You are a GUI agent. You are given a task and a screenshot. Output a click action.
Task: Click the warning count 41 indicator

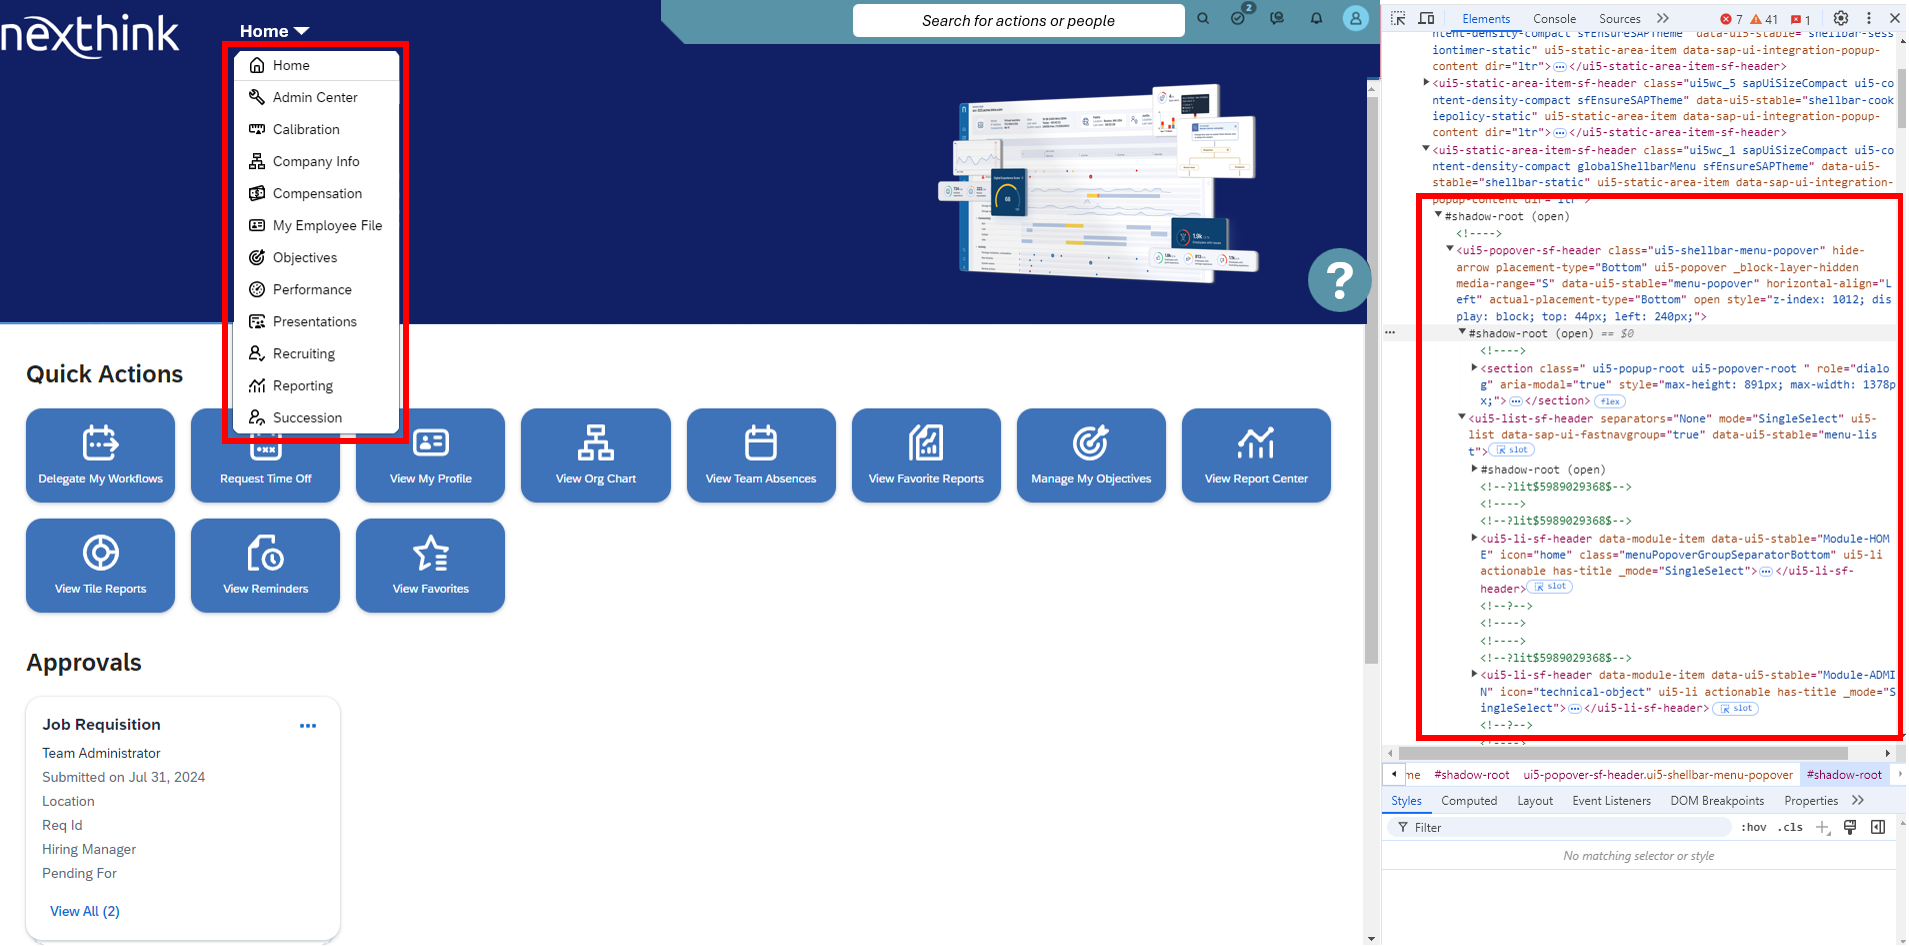(1764, 19)
